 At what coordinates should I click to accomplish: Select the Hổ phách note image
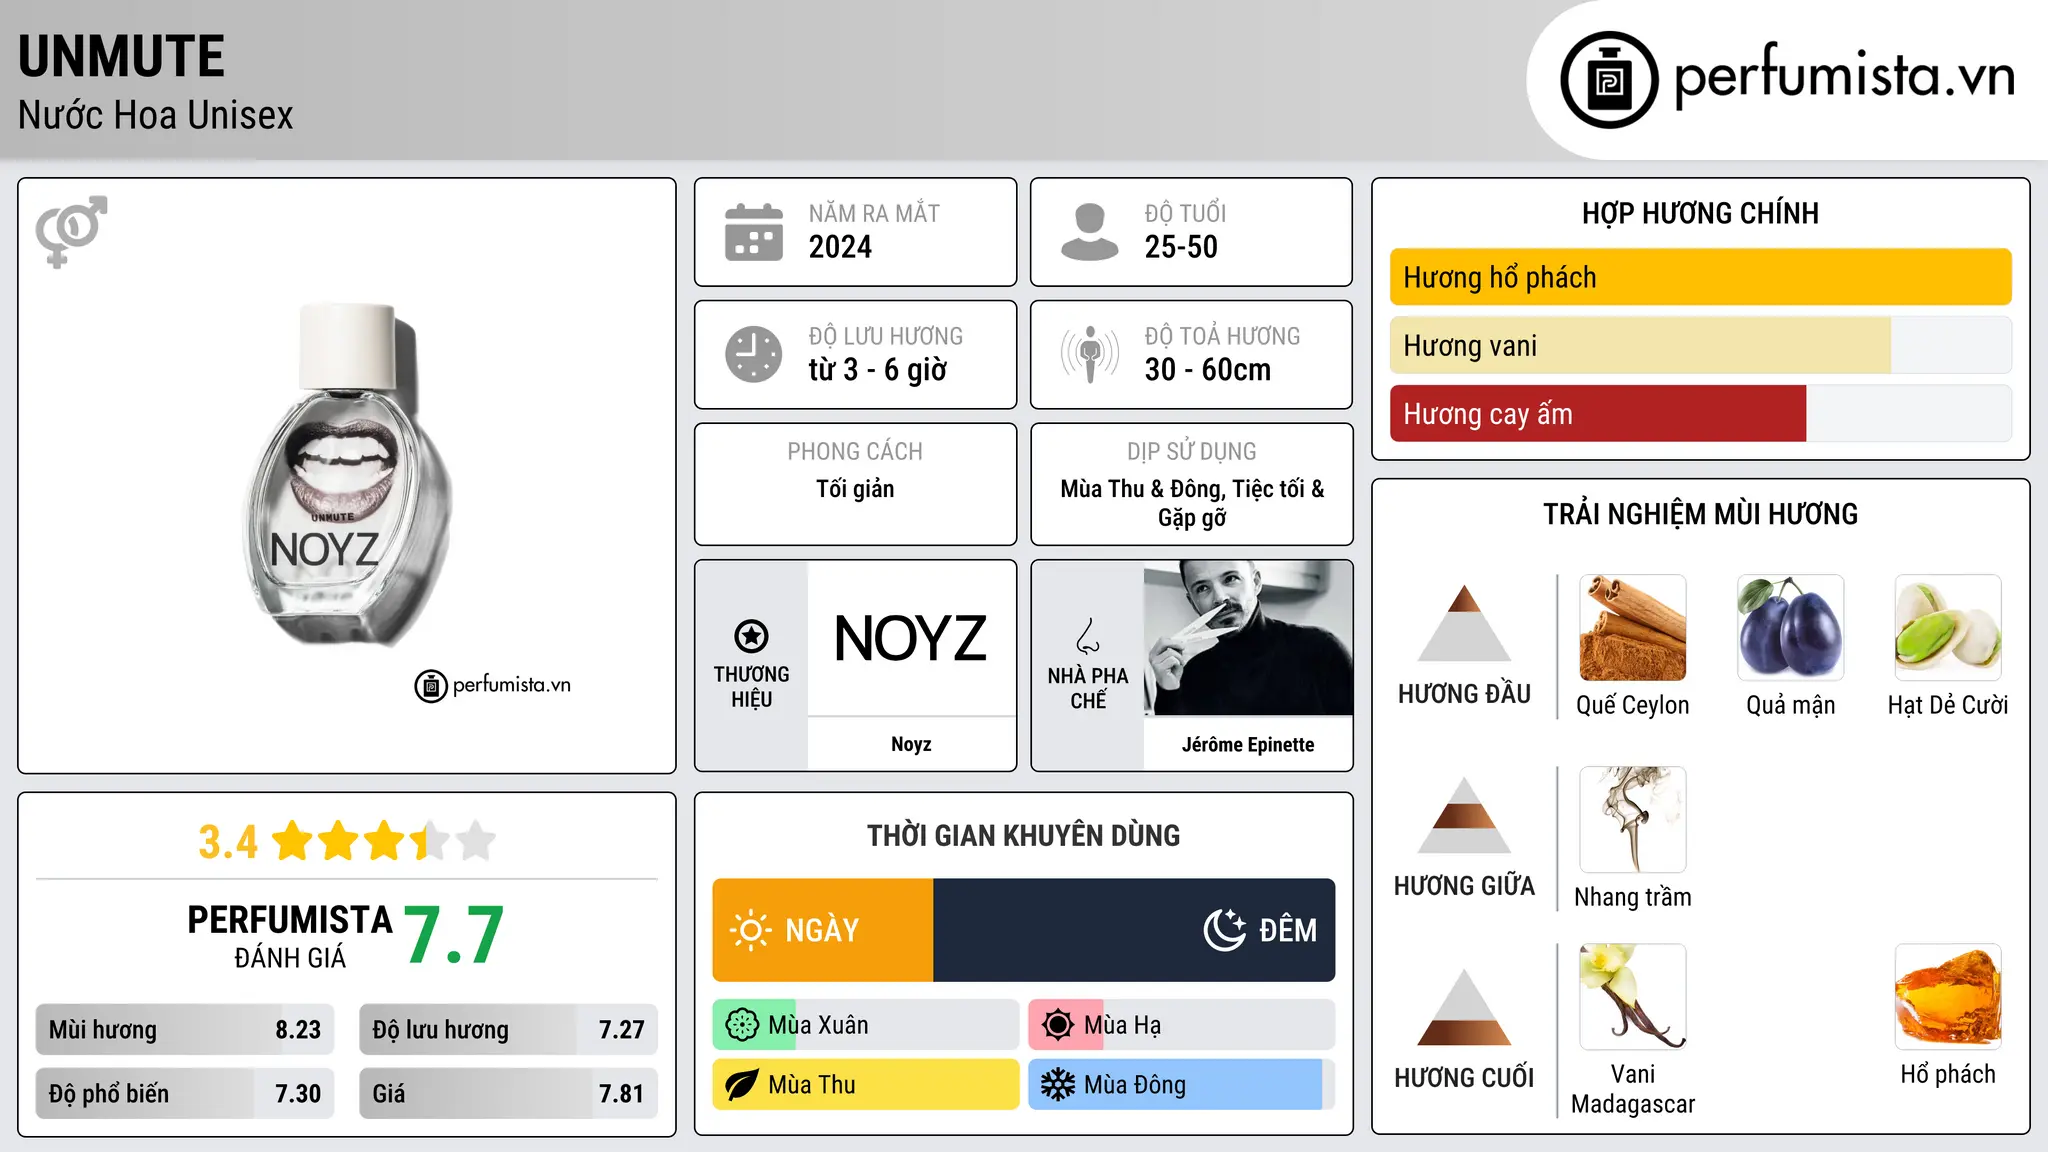[x=1948, y=997]
